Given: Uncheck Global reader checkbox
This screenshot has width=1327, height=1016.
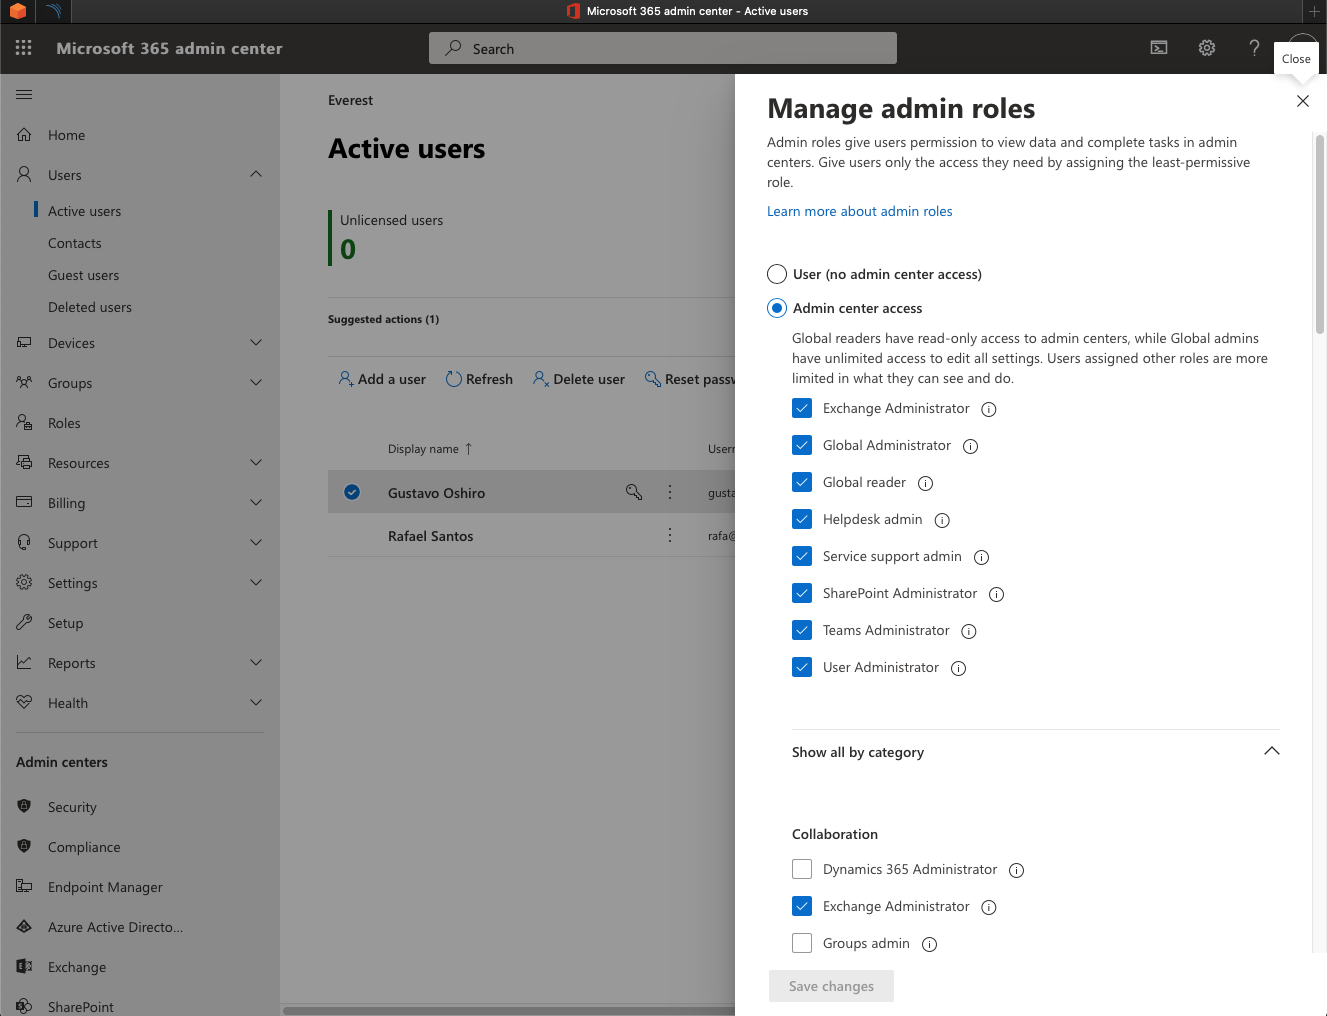Looking at the screenshot, I should tap(802, 482).
